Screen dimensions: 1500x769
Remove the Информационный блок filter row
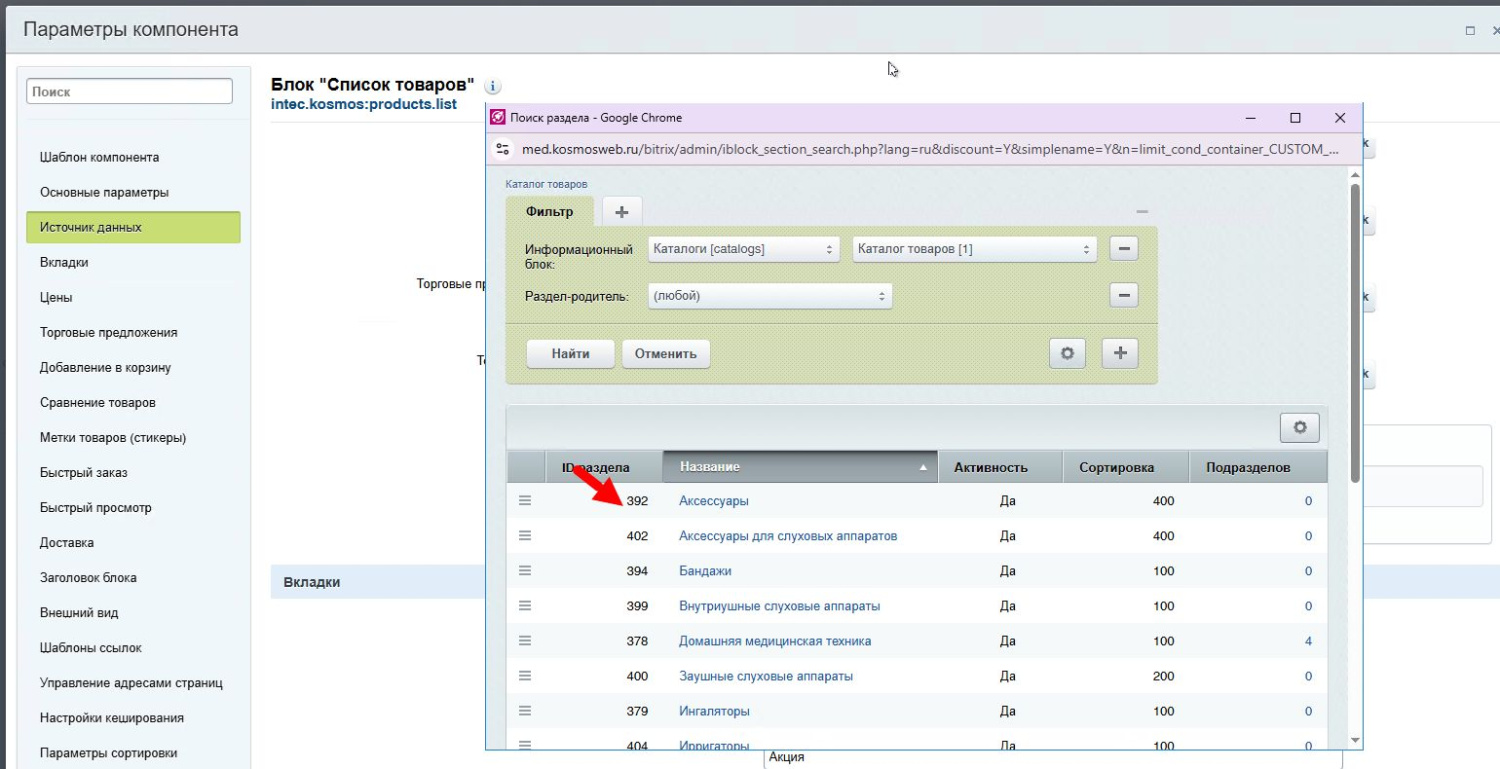tap(1124, 249)
